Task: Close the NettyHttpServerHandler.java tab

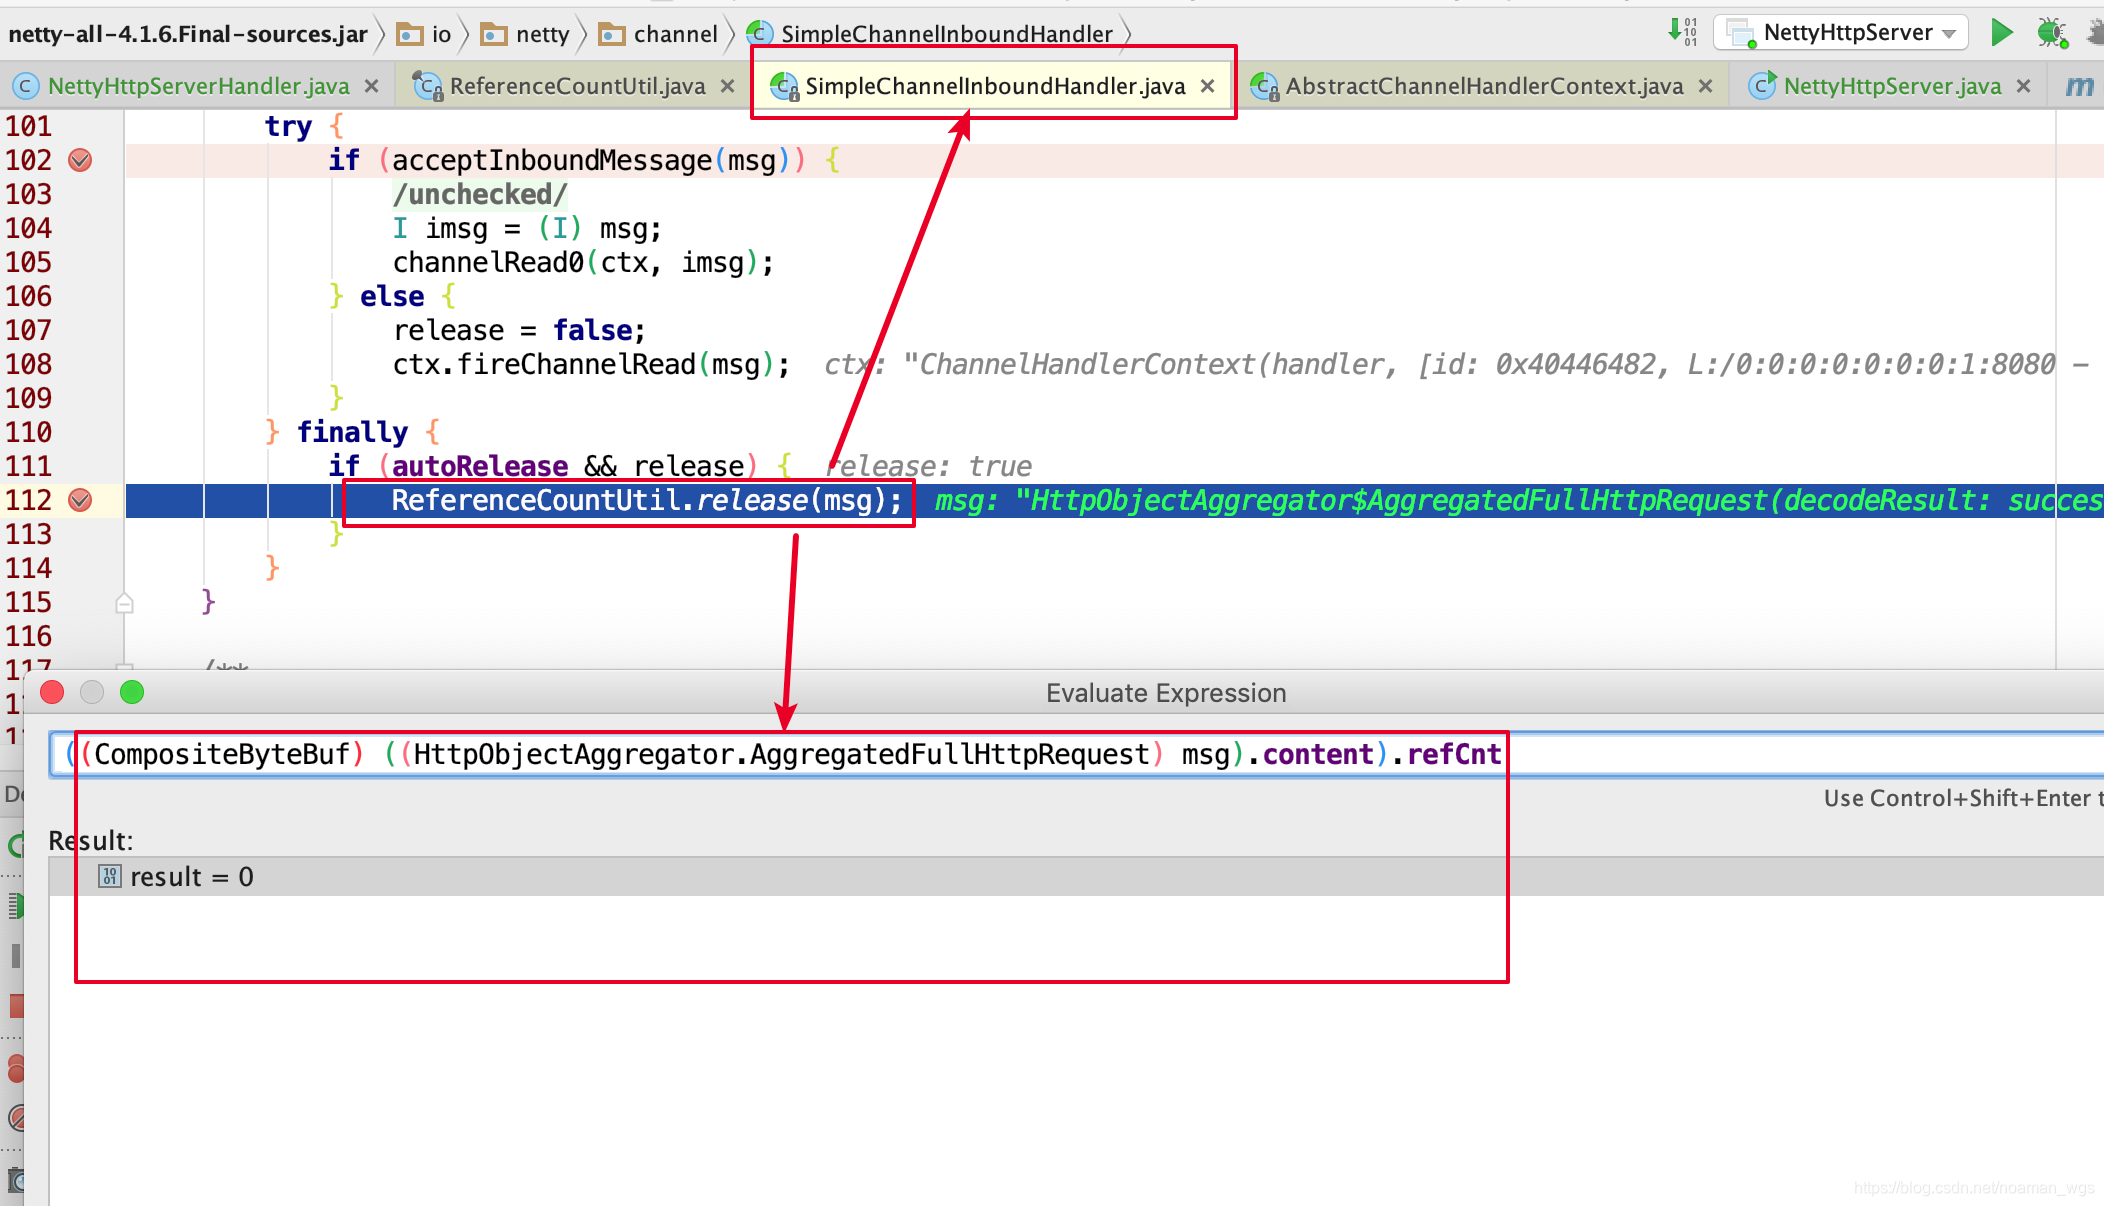Action: [371, 87]
